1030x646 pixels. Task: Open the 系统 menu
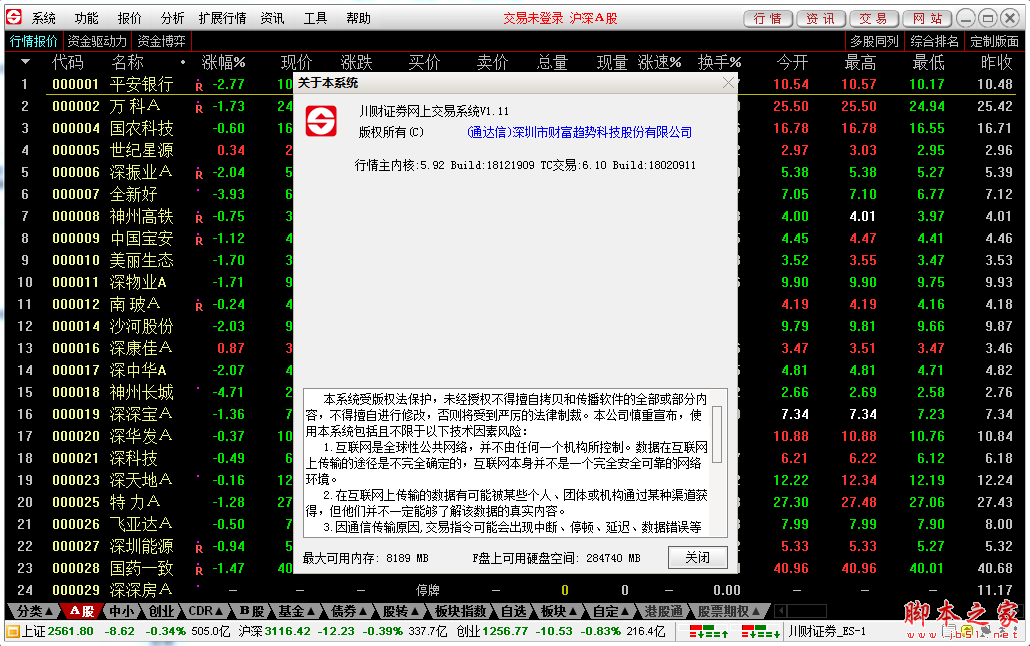(x=44, y=18)
